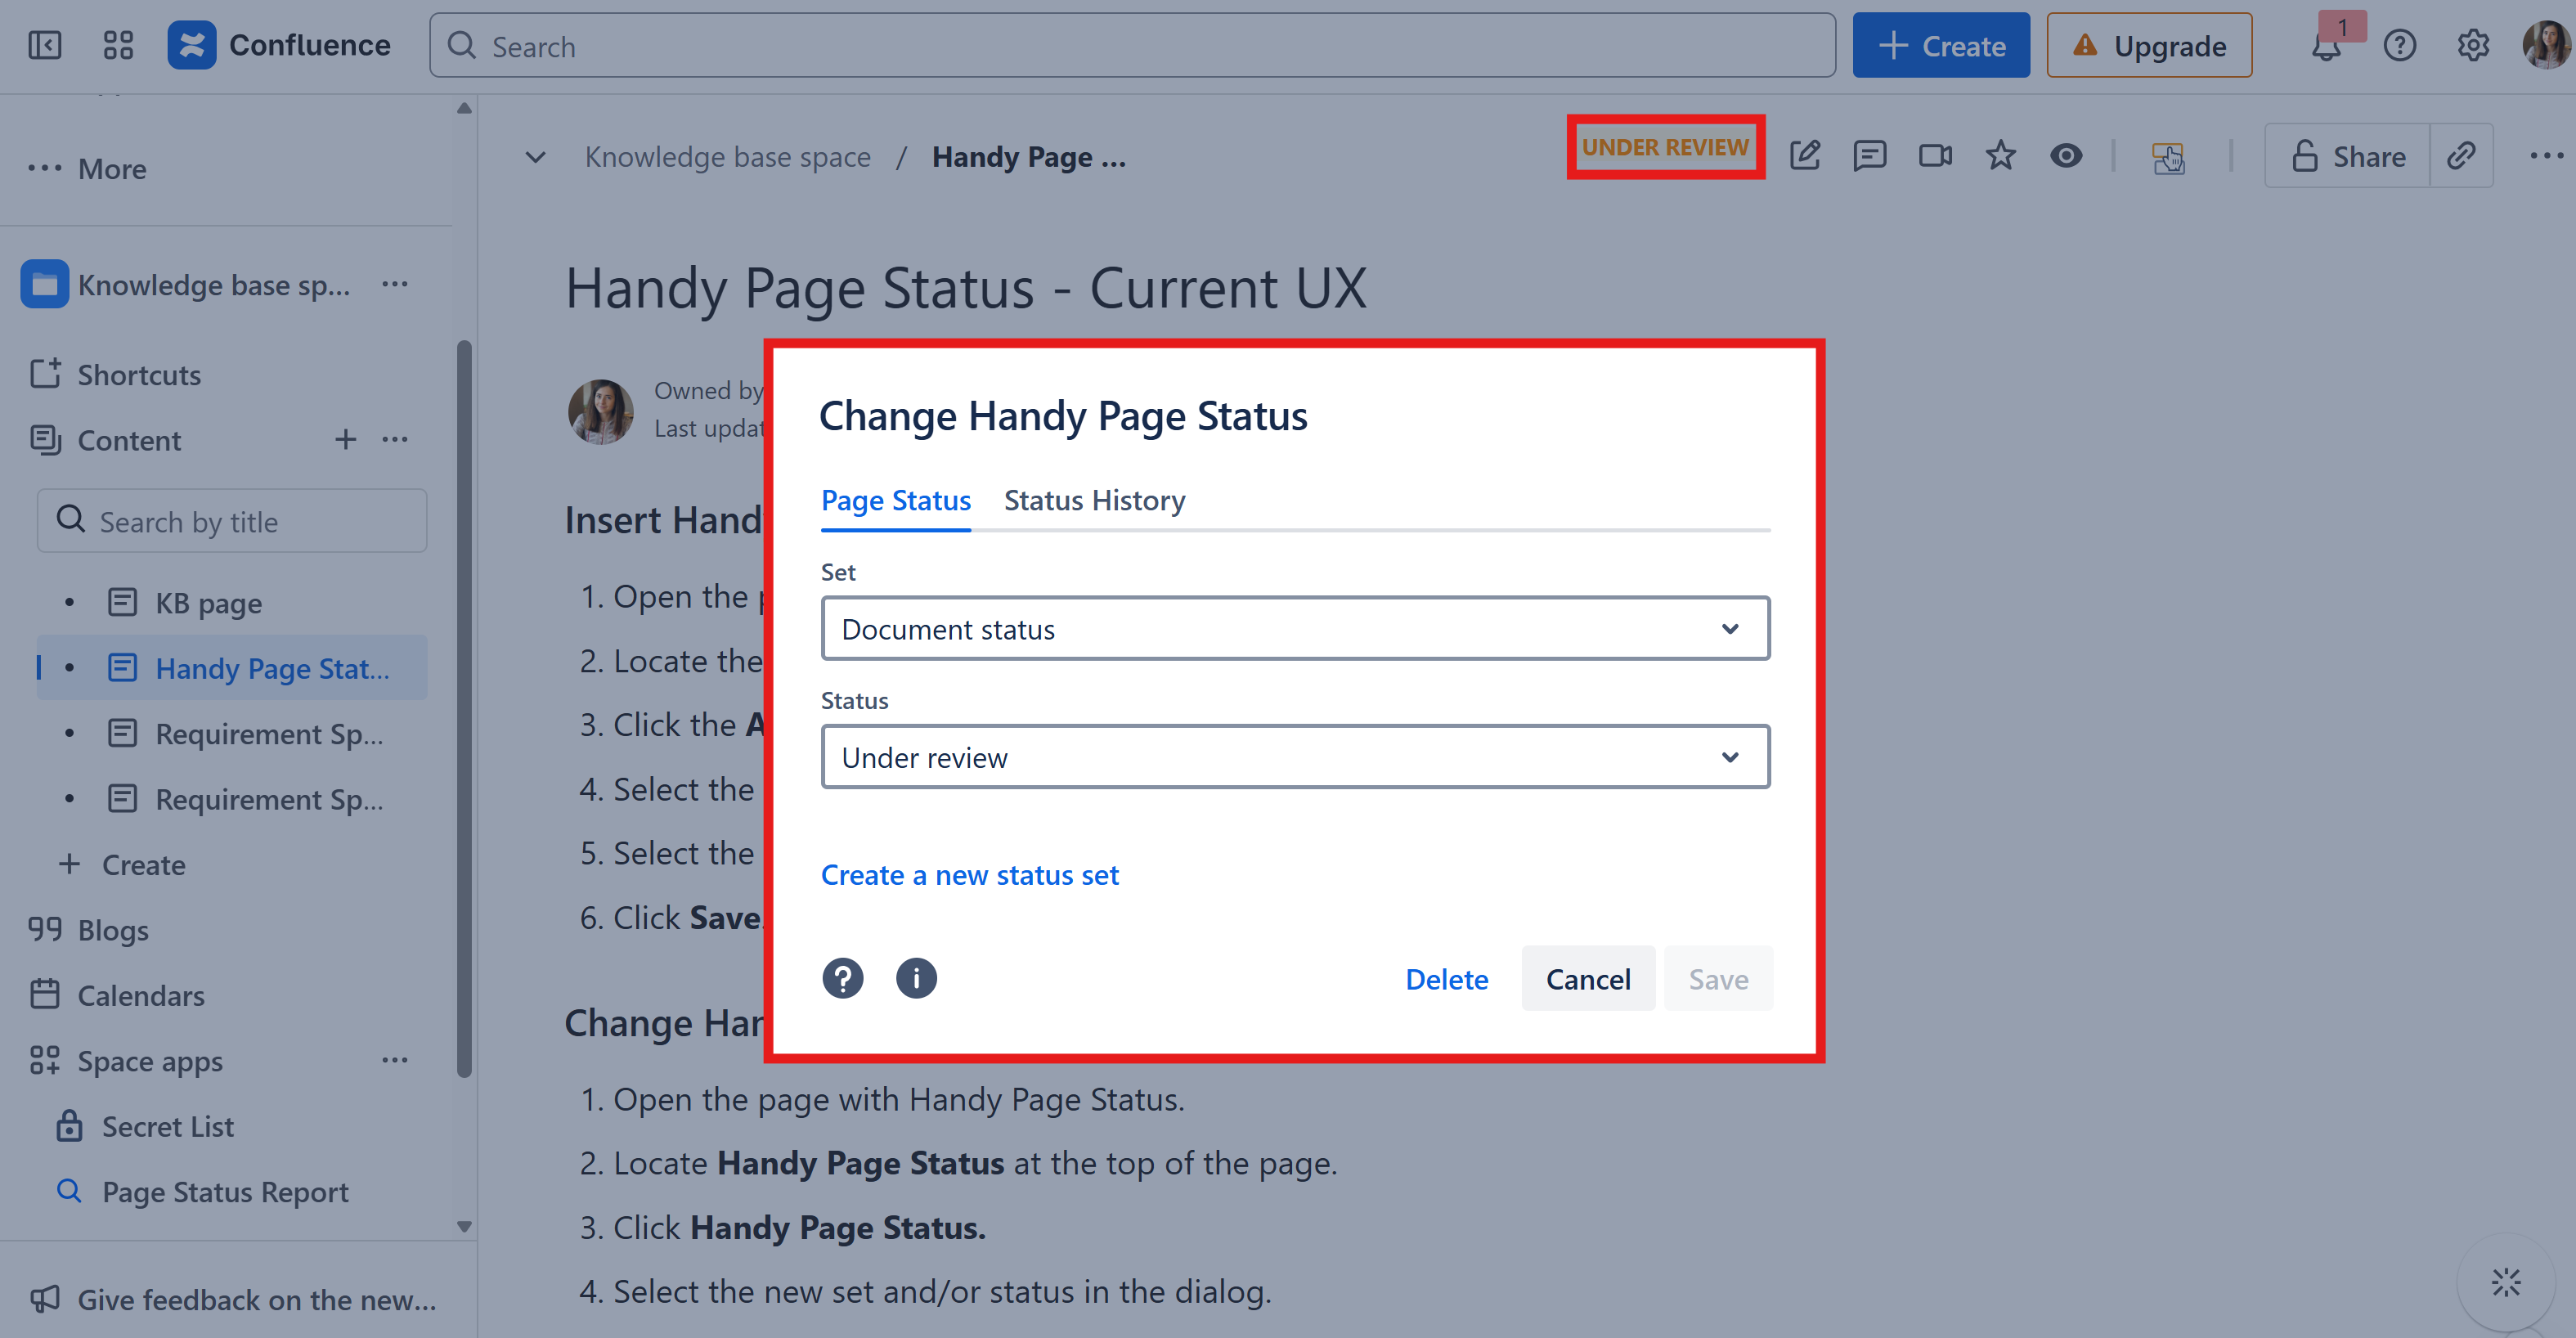Select the Page Status tab
2576x1338 pixels.
[x=895, y=500]
